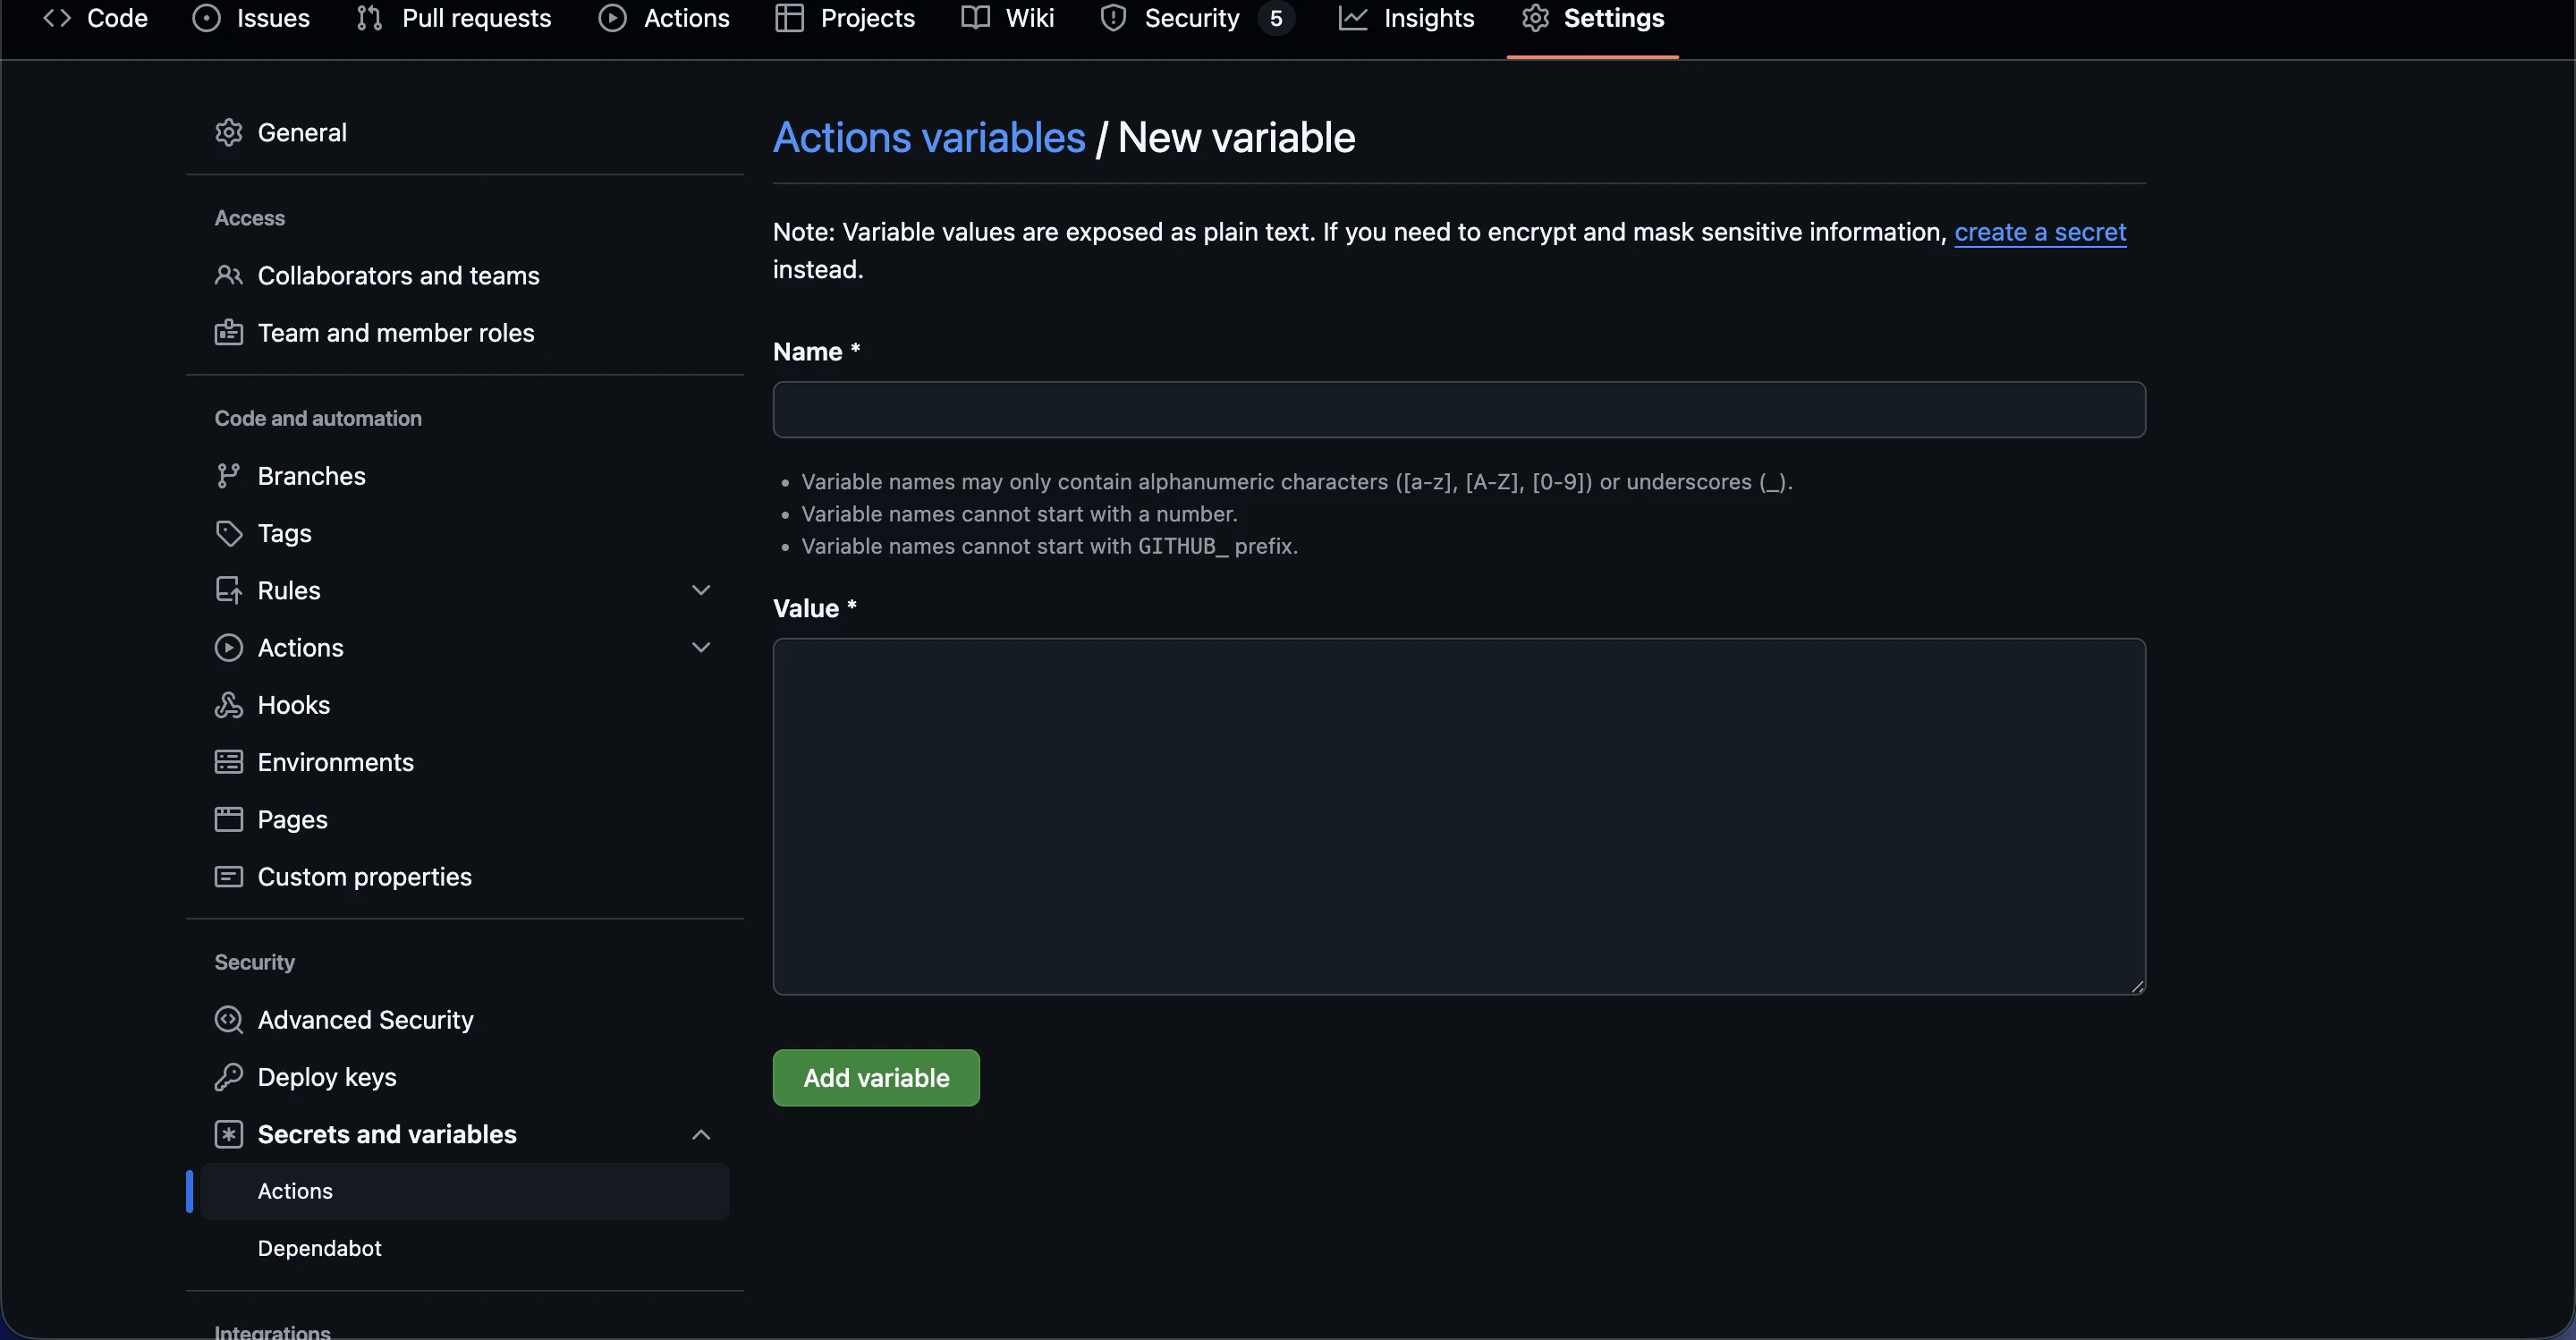Screen dimensions: 2576x1340
Task: Go back to Actions variables breadcrumb link
Action: pos(929,137)
